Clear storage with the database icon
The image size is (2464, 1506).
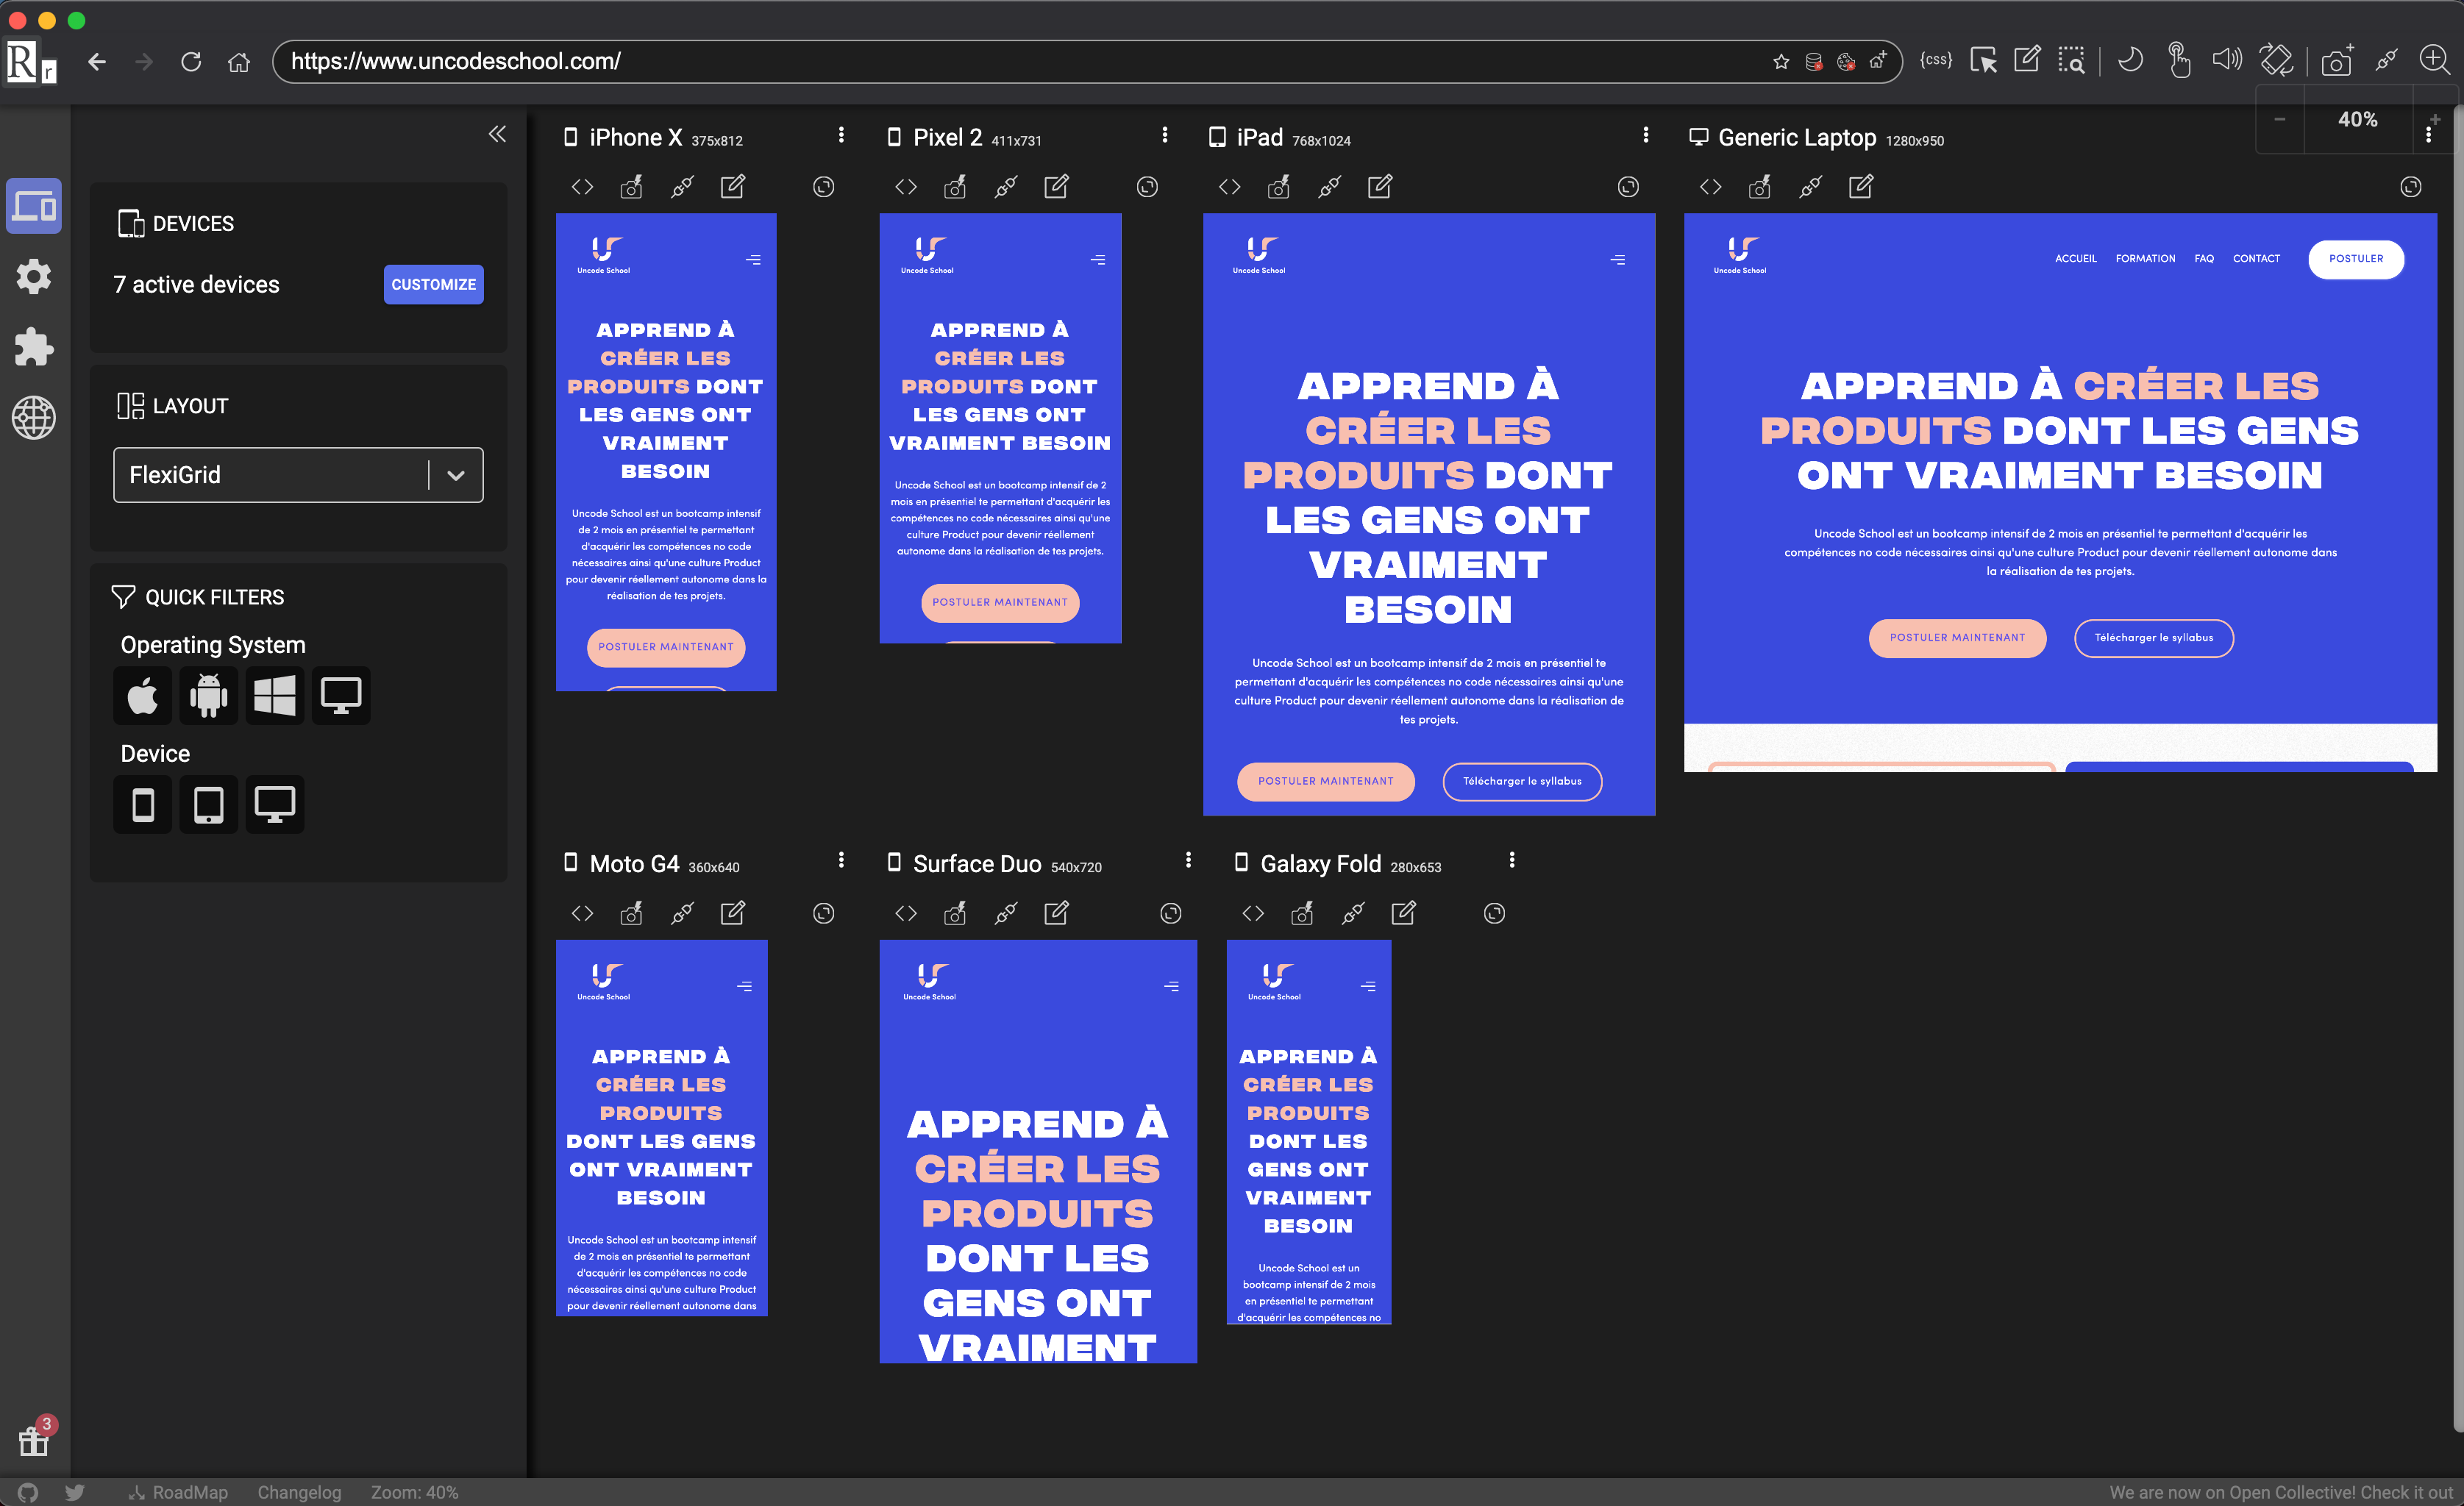click(x=1813, y=62)
